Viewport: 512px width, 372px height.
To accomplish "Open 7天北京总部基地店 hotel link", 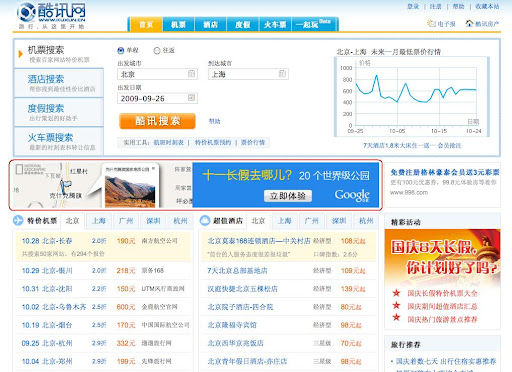I will tap(237, 271).
